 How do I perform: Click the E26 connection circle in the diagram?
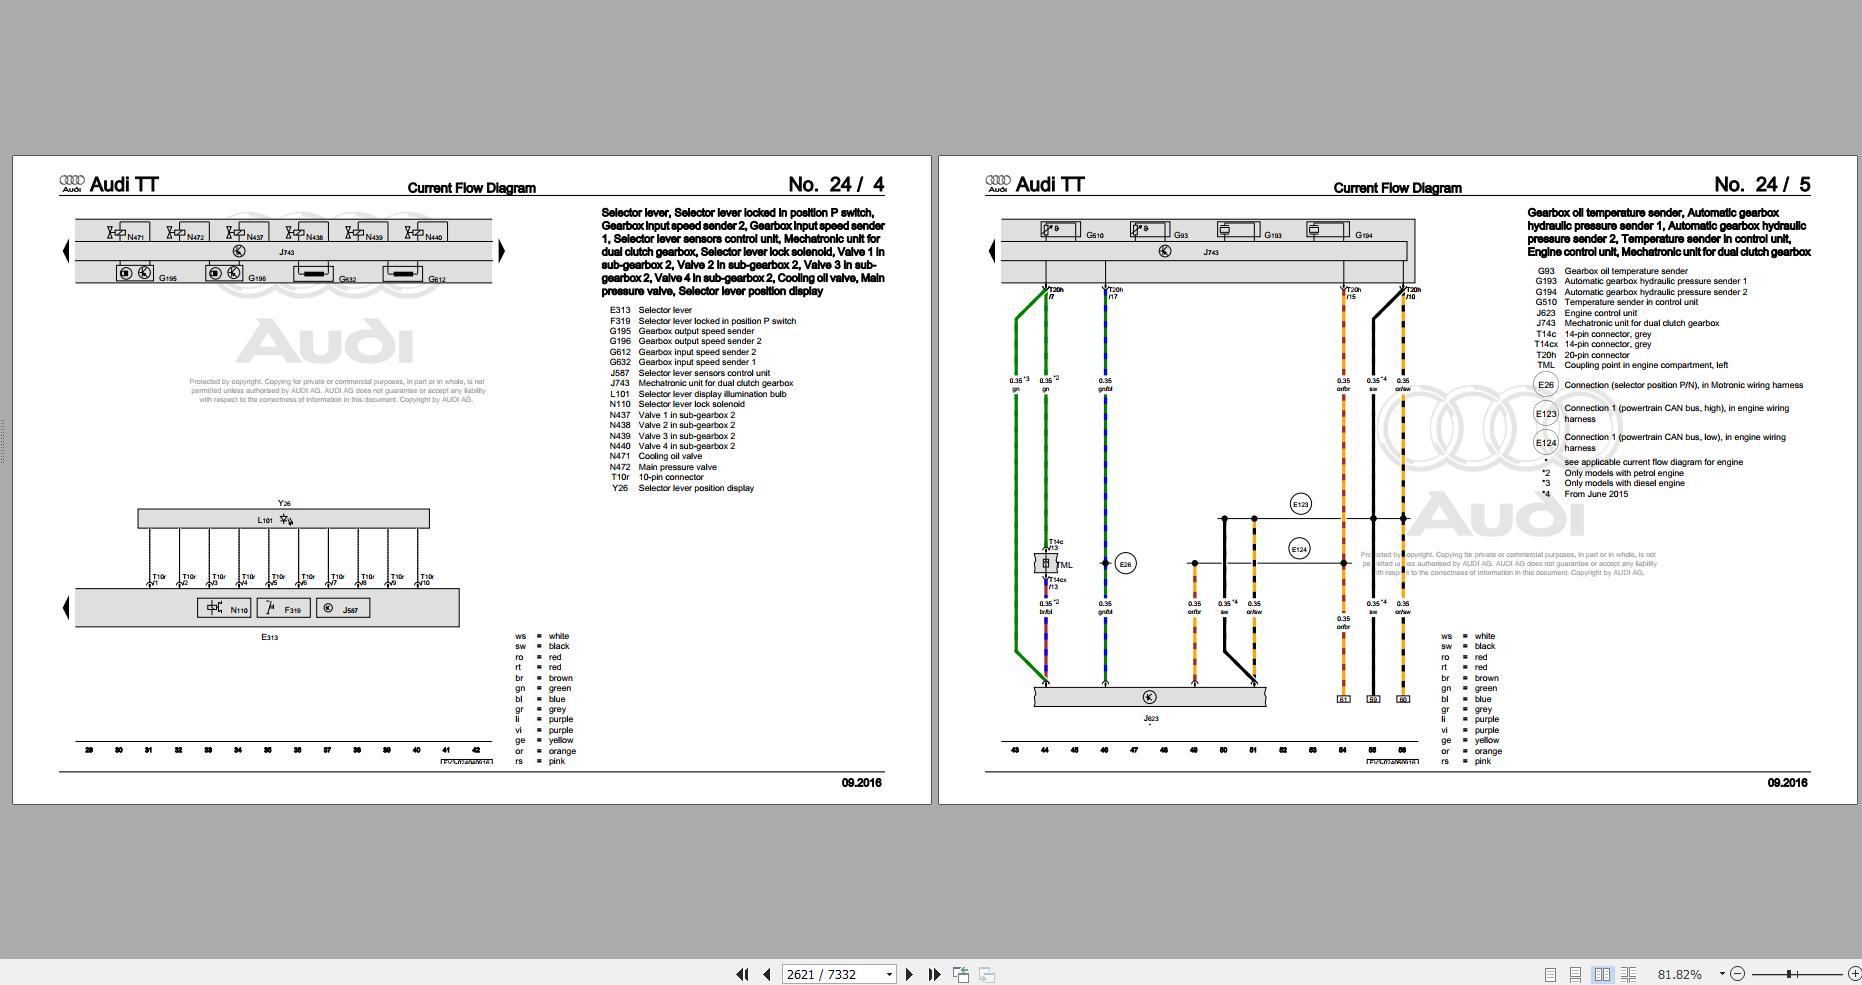click(x=1126, y=564)
